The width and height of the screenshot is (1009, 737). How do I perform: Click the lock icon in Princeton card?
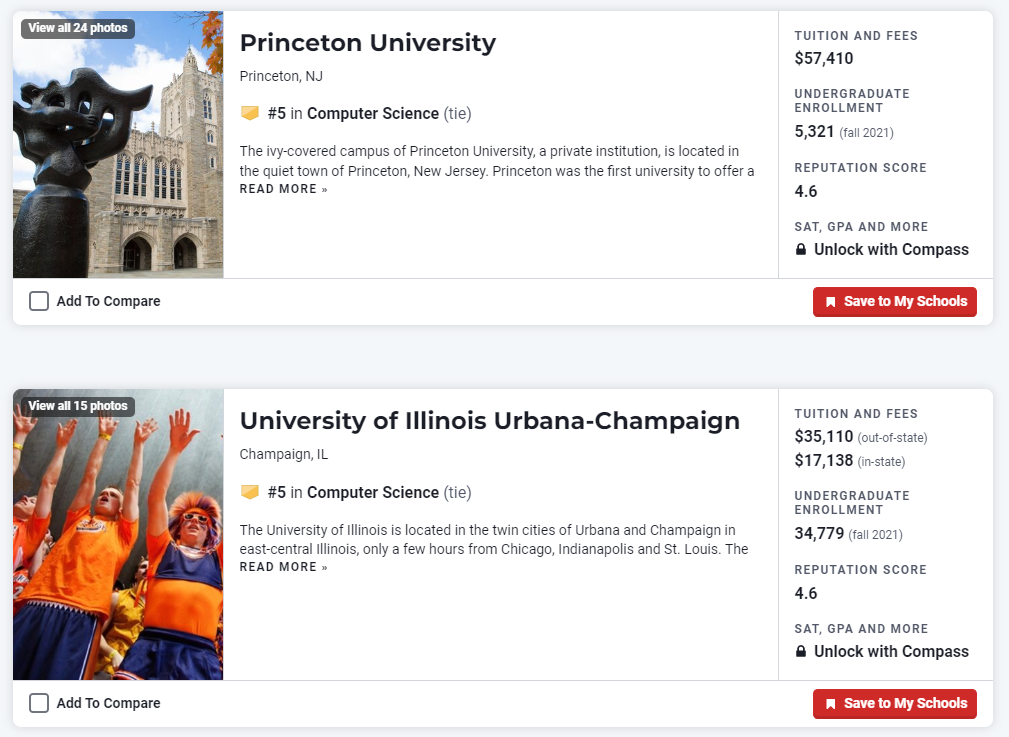pos(801,250)
